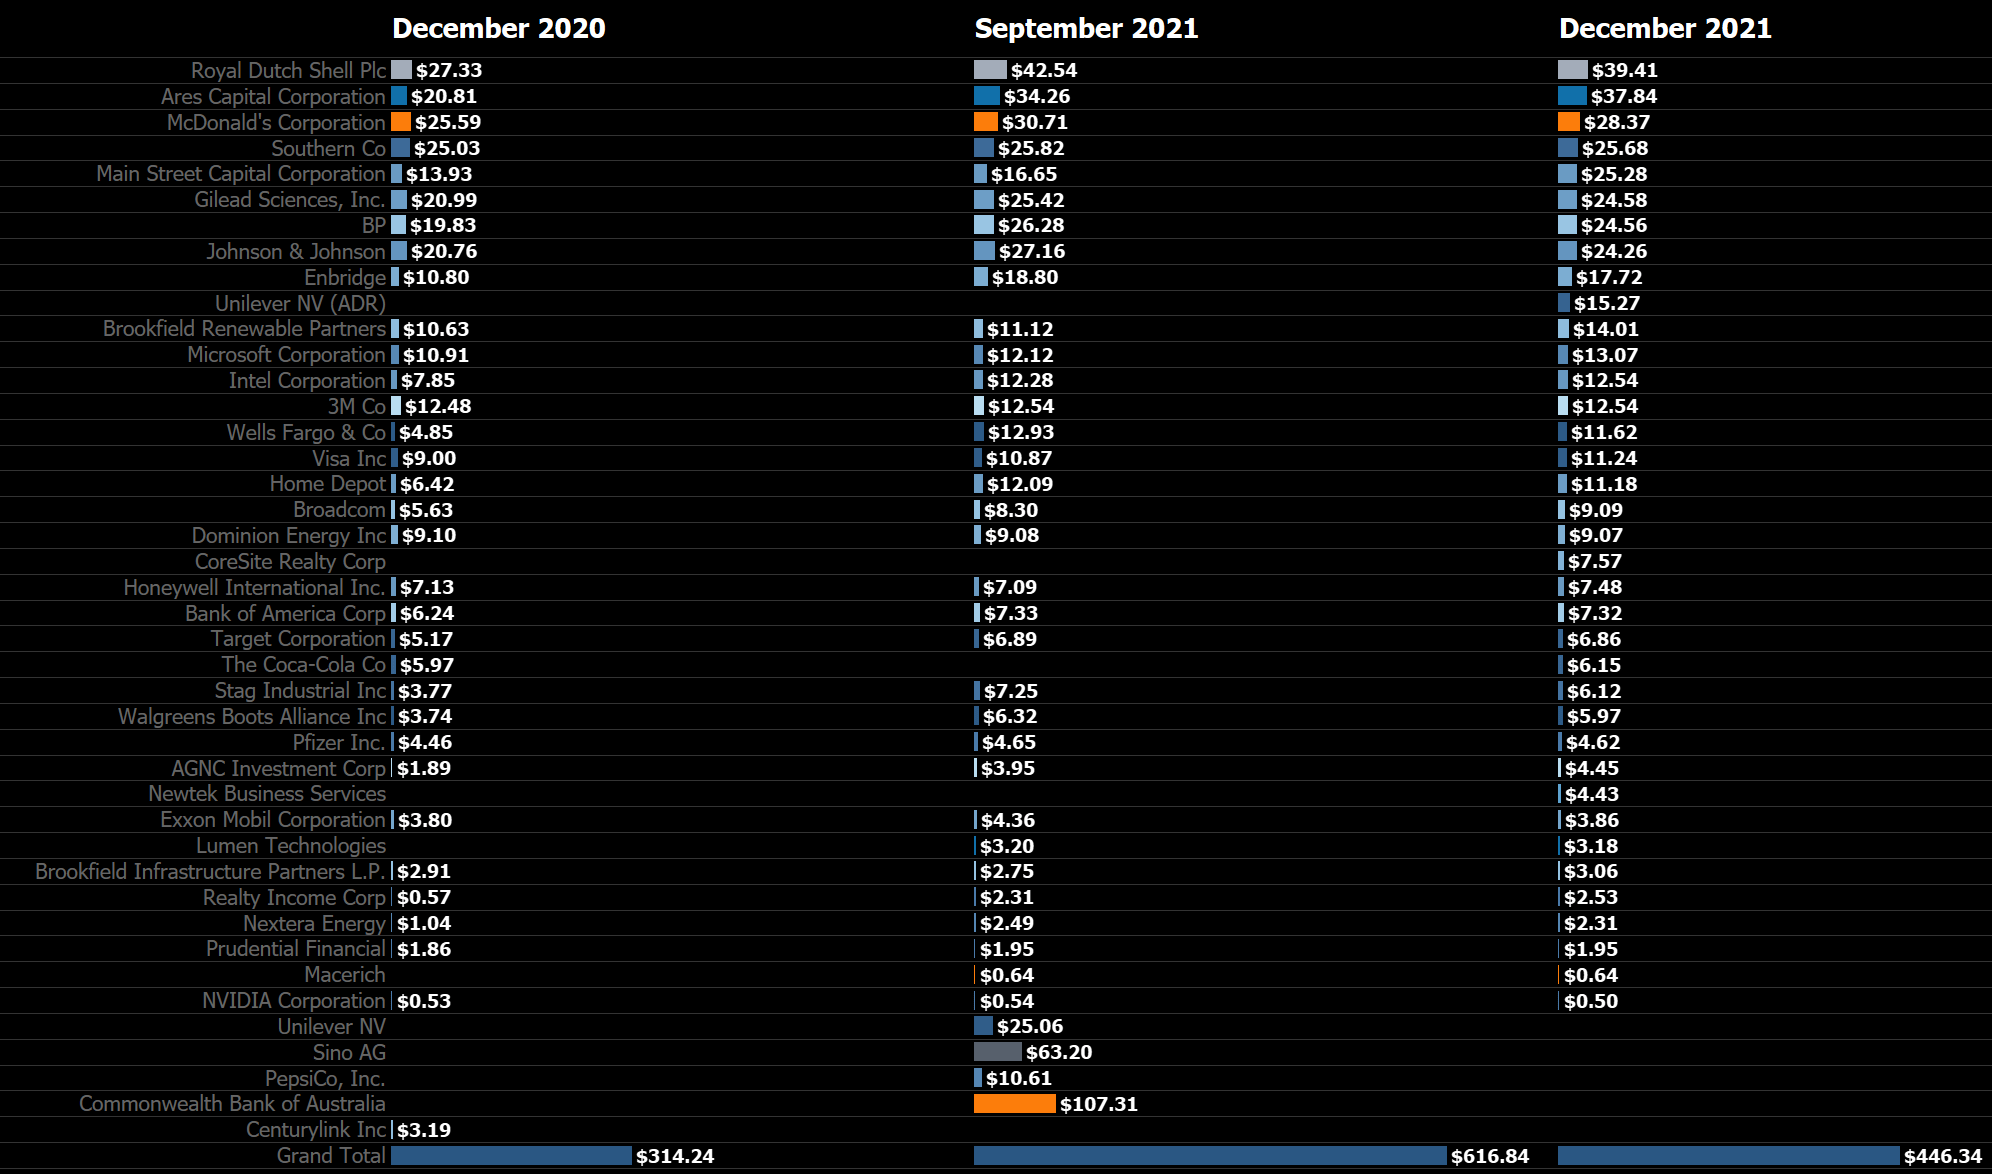This screenshot has height=1174, width=1992.
Task: Click Sino AG gray bar in September 2021
Action: (x=997, y=1052)
